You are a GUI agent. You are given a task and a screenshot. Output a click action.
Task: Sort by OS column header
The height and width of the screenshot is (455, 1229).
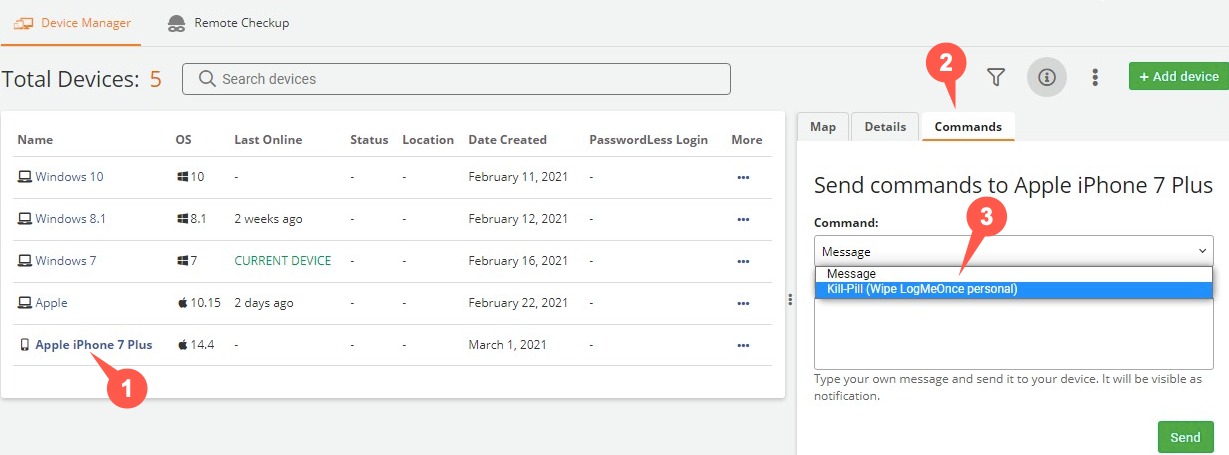[183, 140]
